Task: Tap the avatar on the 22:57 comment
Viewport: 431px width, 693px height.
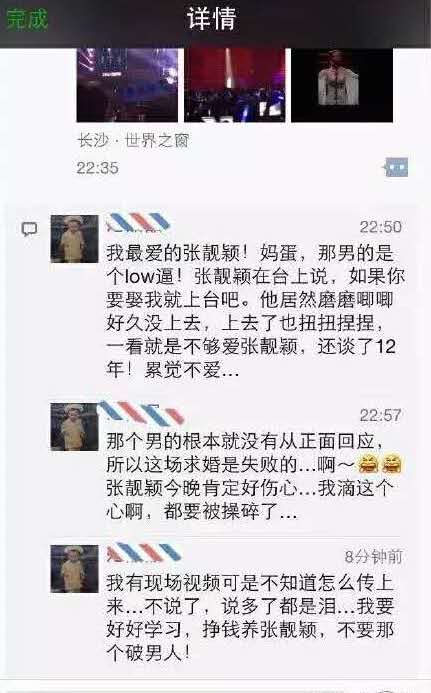Action: 74,426
